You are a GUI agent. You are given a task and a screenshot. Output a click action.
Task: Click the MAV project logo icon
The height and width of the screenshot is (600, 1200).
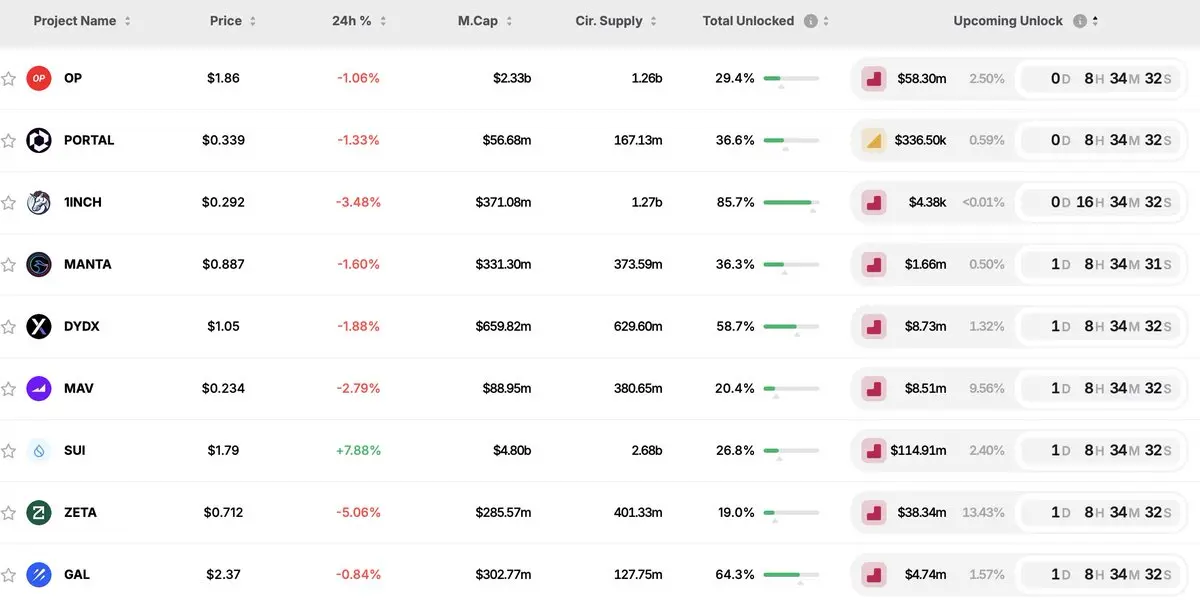(39, 388)
